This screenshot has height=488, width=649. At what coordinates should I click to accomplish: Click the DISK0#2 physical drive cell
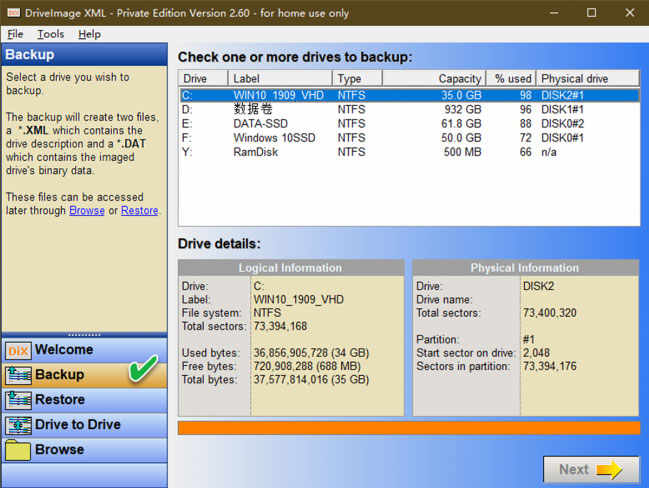click(562, 123)
